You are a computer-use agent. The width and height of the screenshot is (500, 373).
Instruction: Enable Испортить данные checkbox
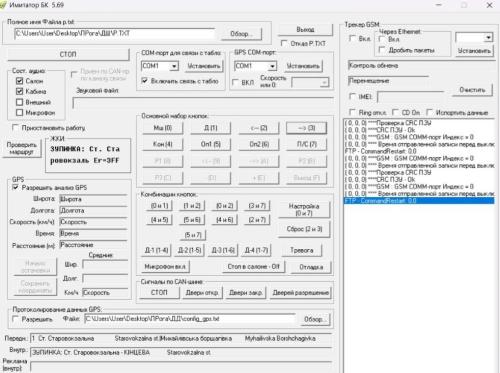point(430,112)
